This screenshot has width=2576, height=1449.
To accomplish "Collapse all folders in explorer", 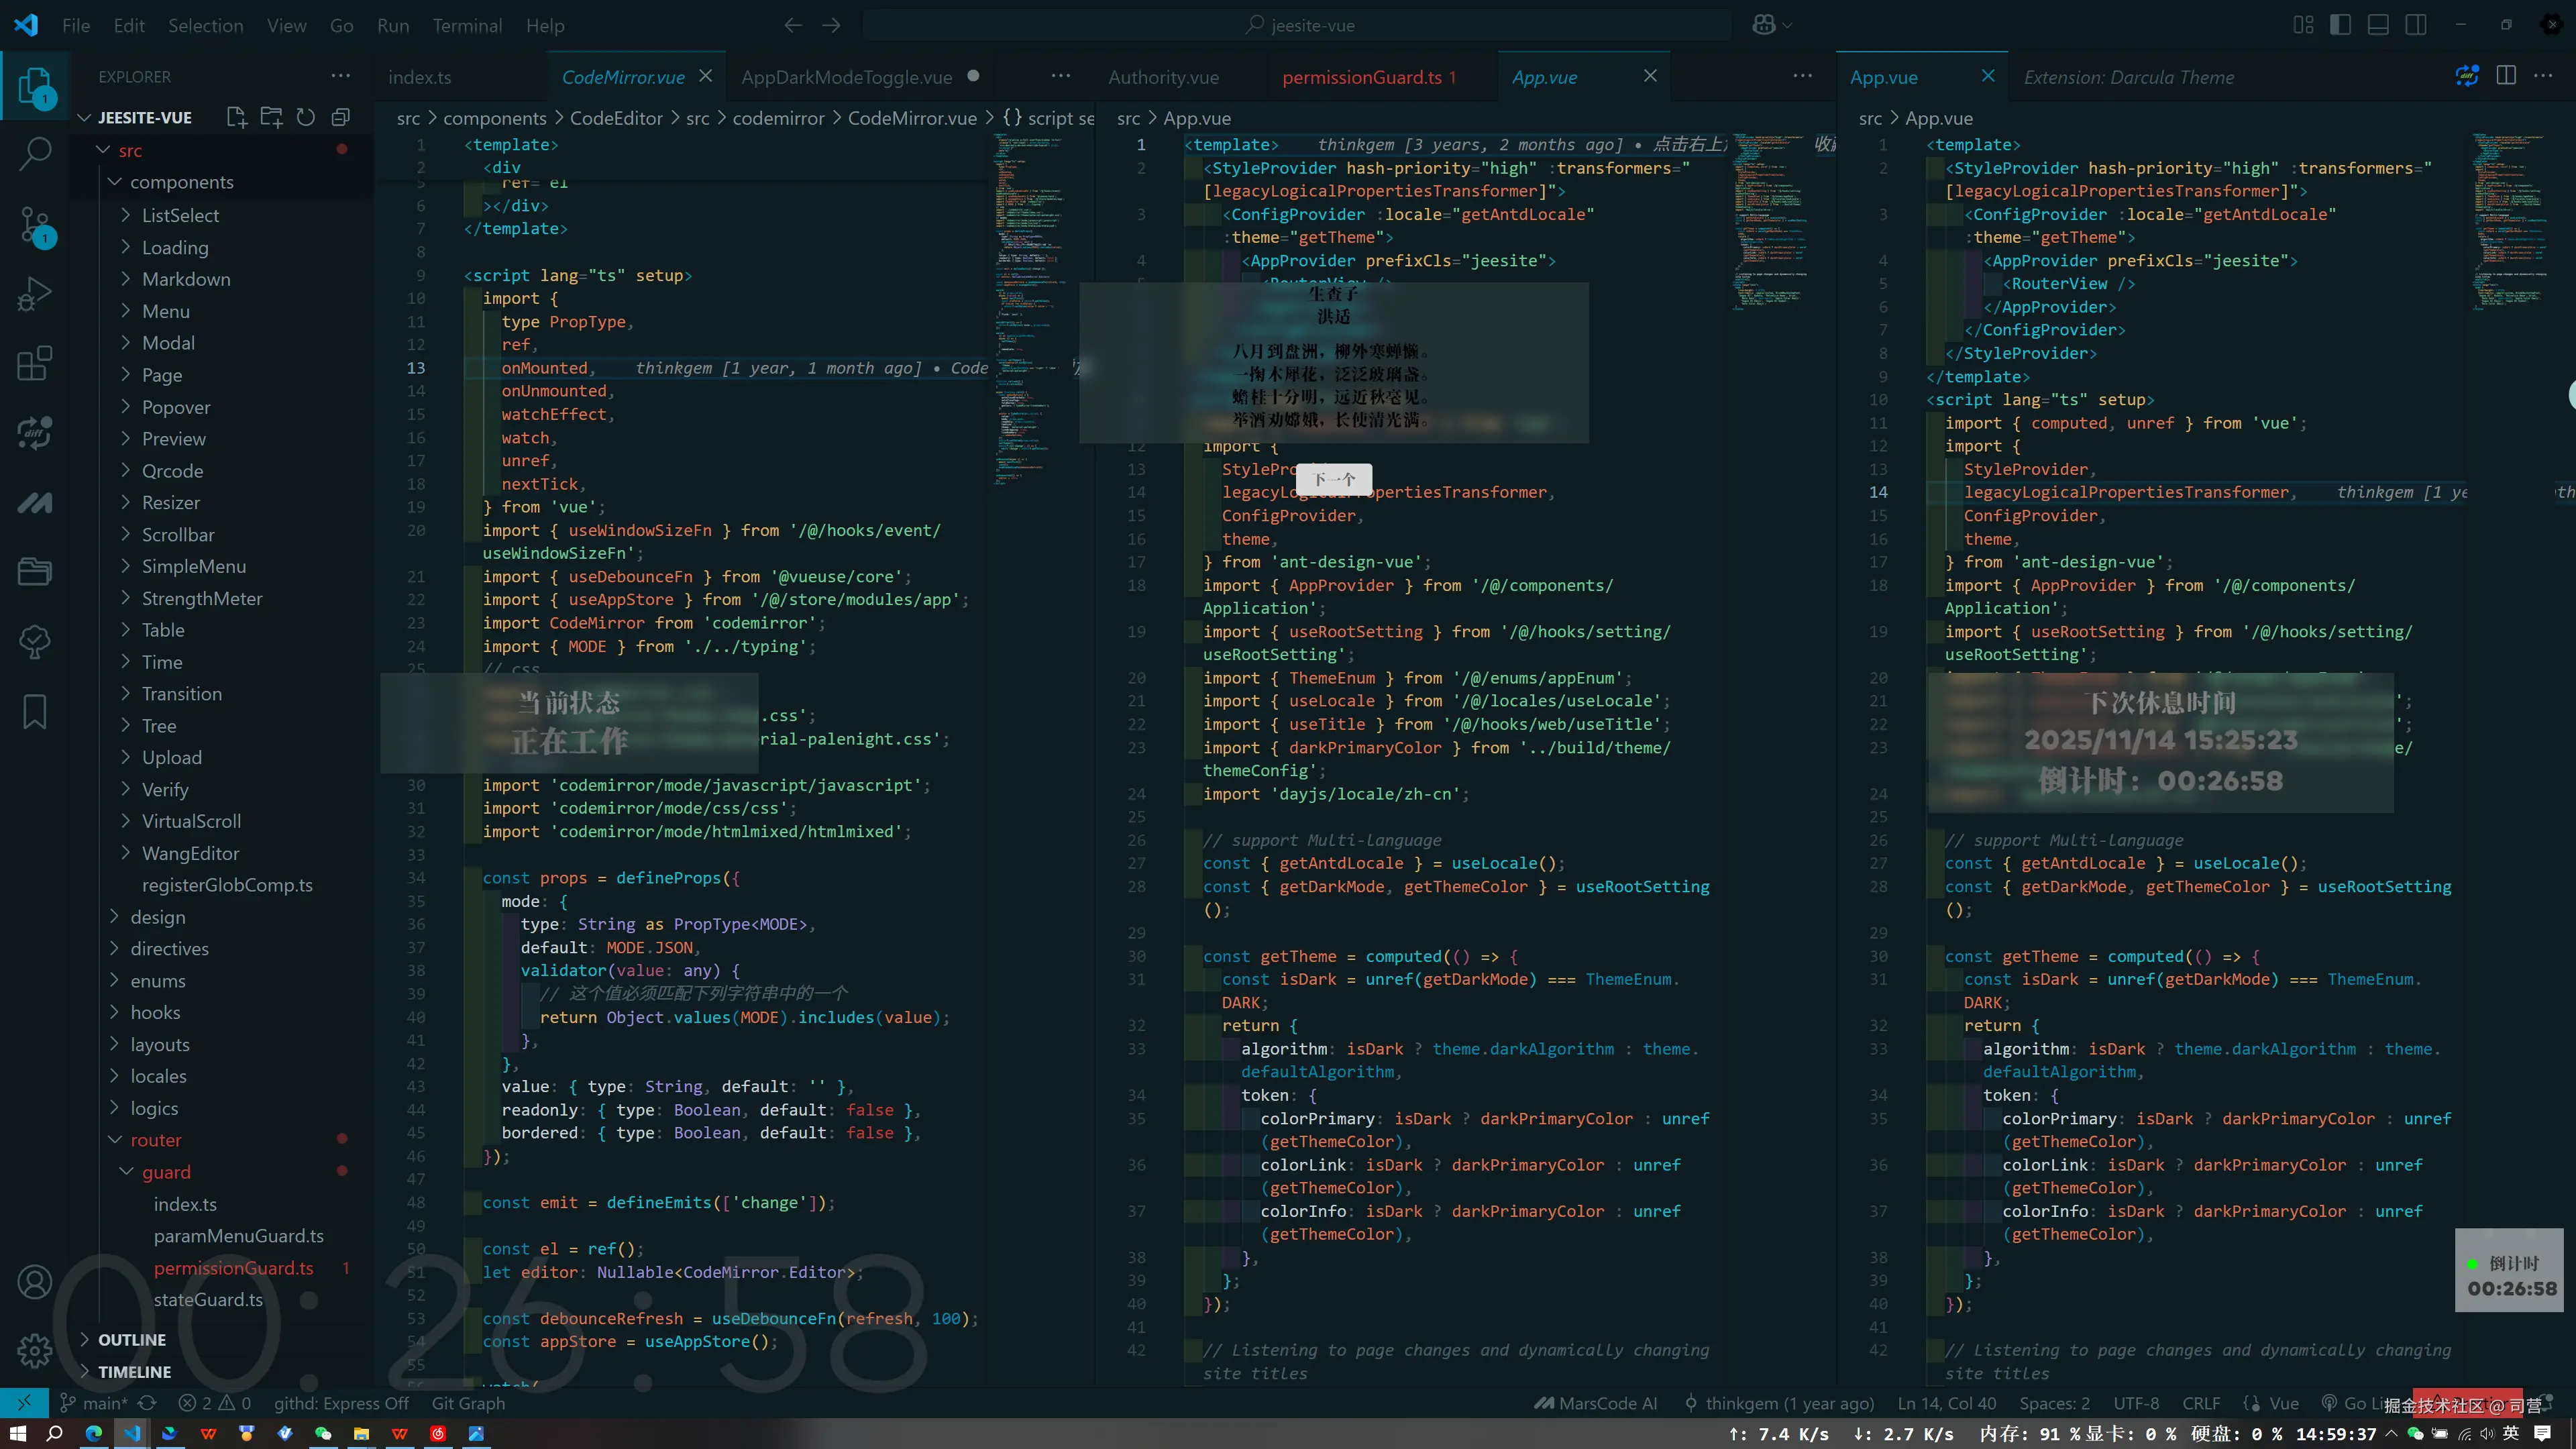I will click(341, 117).
